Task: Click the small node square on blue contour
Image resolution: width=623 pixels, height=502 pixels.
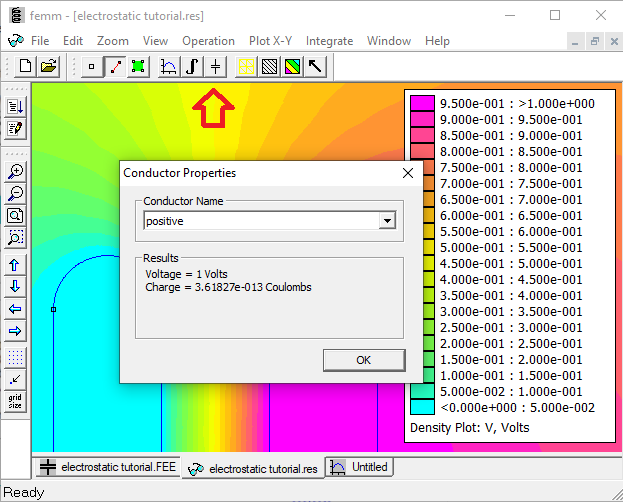Action: click(54, 309)
